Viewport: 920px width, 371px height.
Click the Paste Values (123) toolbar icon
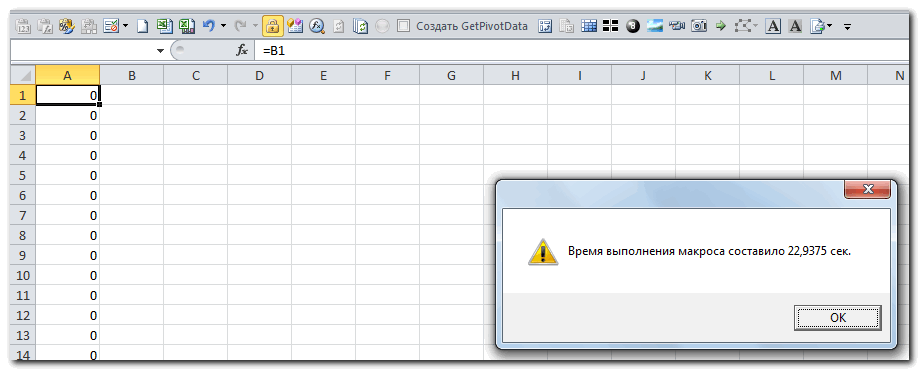(22, 26)
